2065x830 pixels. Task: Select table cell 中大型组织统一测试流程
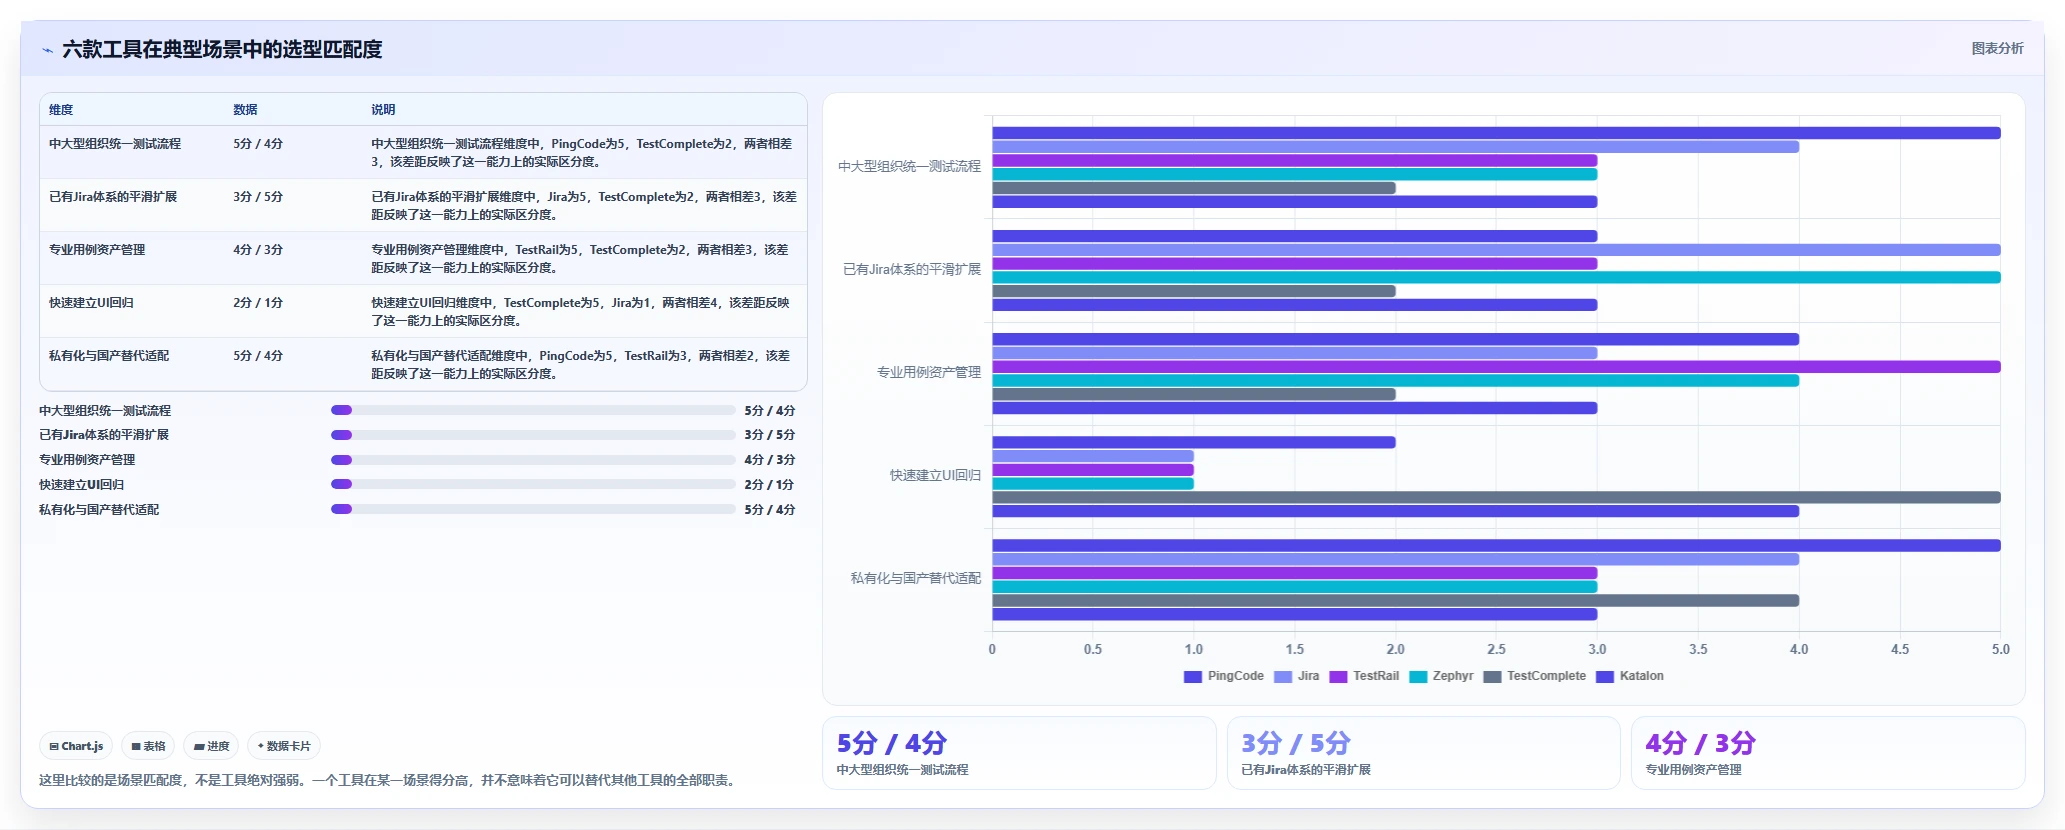[x=115, y=144]
